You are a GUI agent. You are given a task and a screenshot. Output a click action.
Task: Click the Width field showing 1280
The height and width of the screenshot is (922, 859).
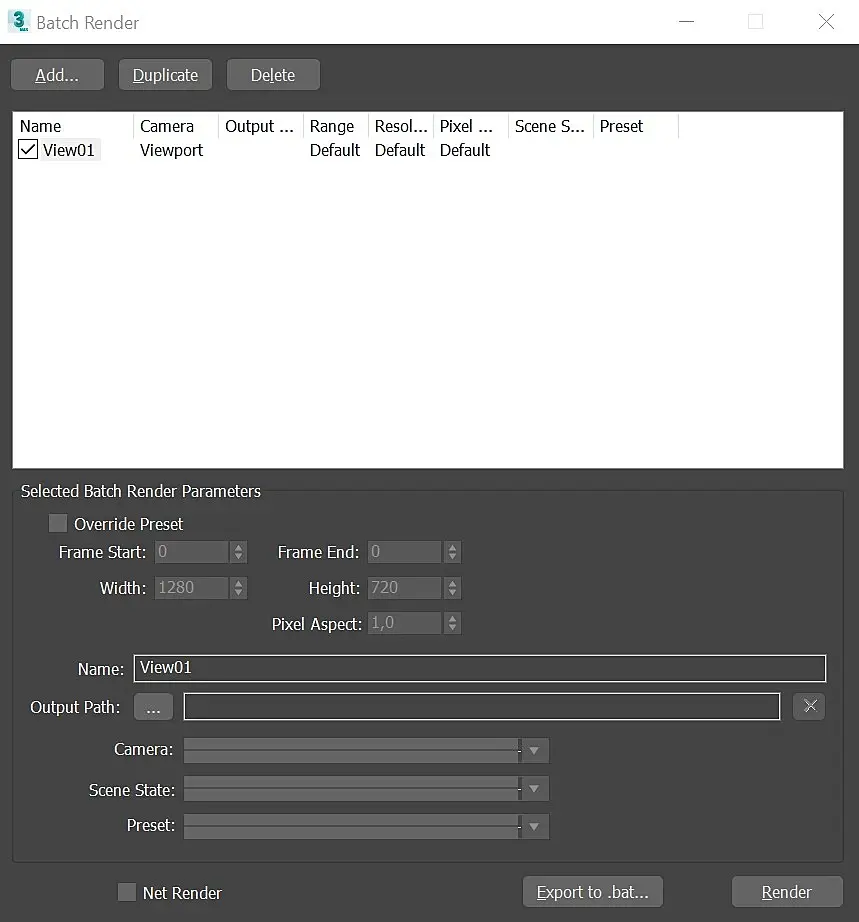192,587
